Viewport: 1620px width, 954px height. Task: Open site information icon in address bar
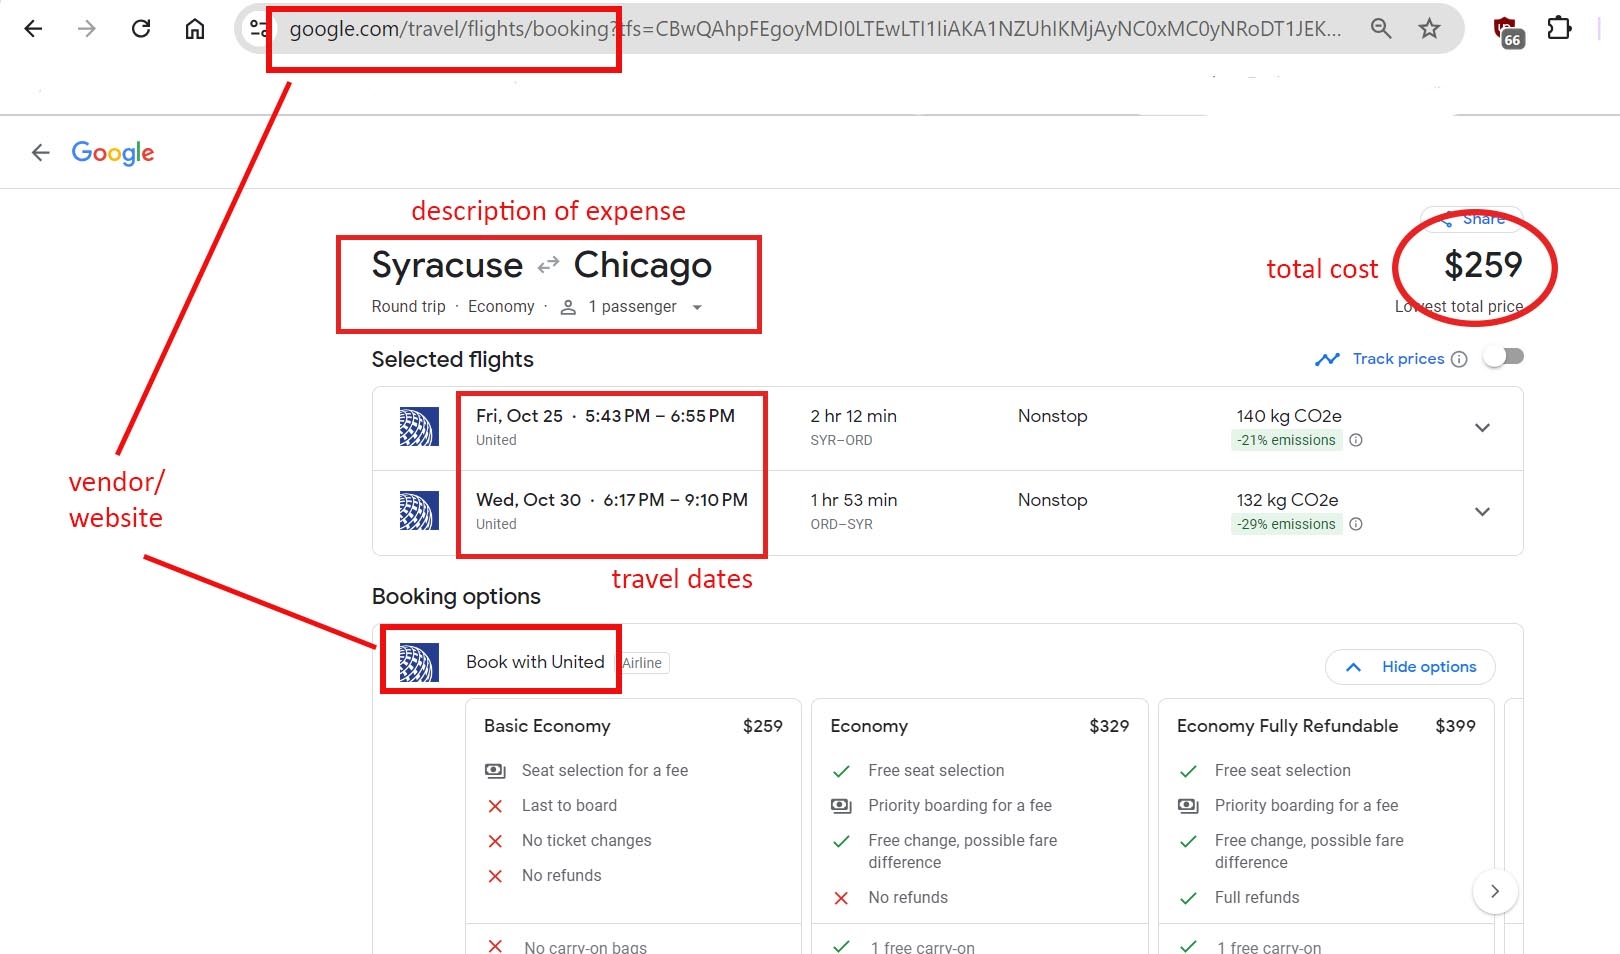click(x=258, y=29)
